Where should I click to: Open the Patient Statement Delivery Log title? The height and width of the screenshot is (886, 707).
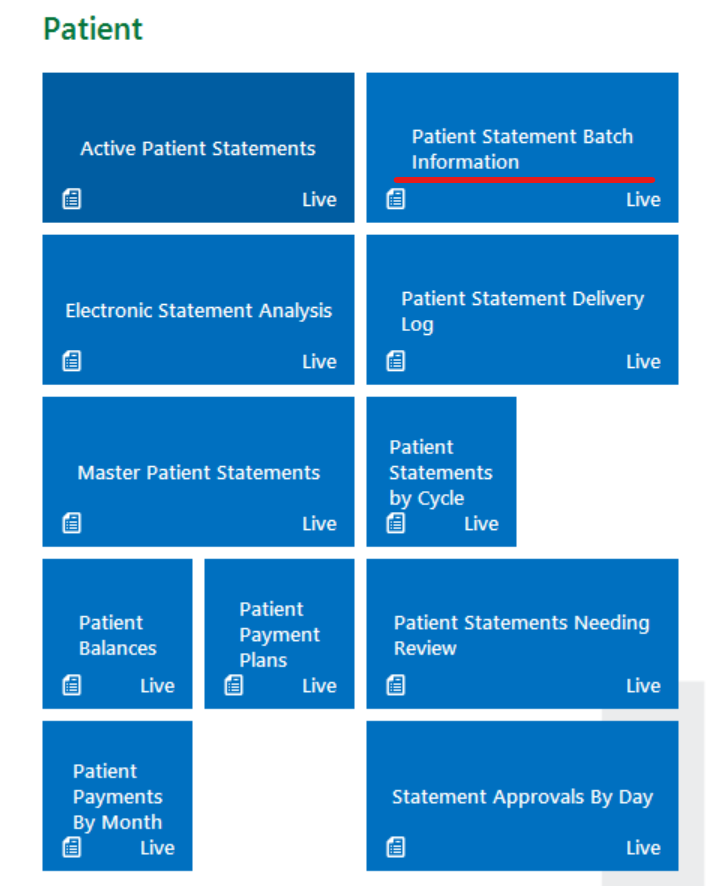522,311
